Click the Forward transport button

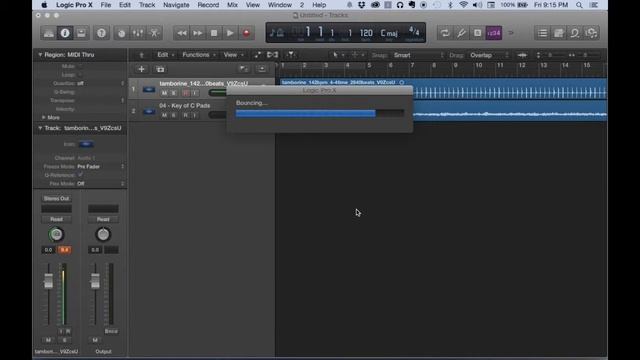(x=198, y=33)
